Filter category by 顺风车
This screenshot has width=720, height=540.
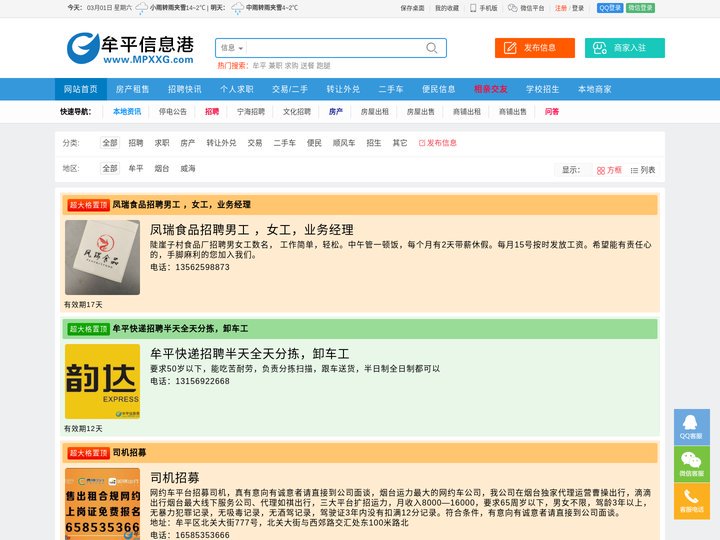pyautogui.click(x=344, y=143)
